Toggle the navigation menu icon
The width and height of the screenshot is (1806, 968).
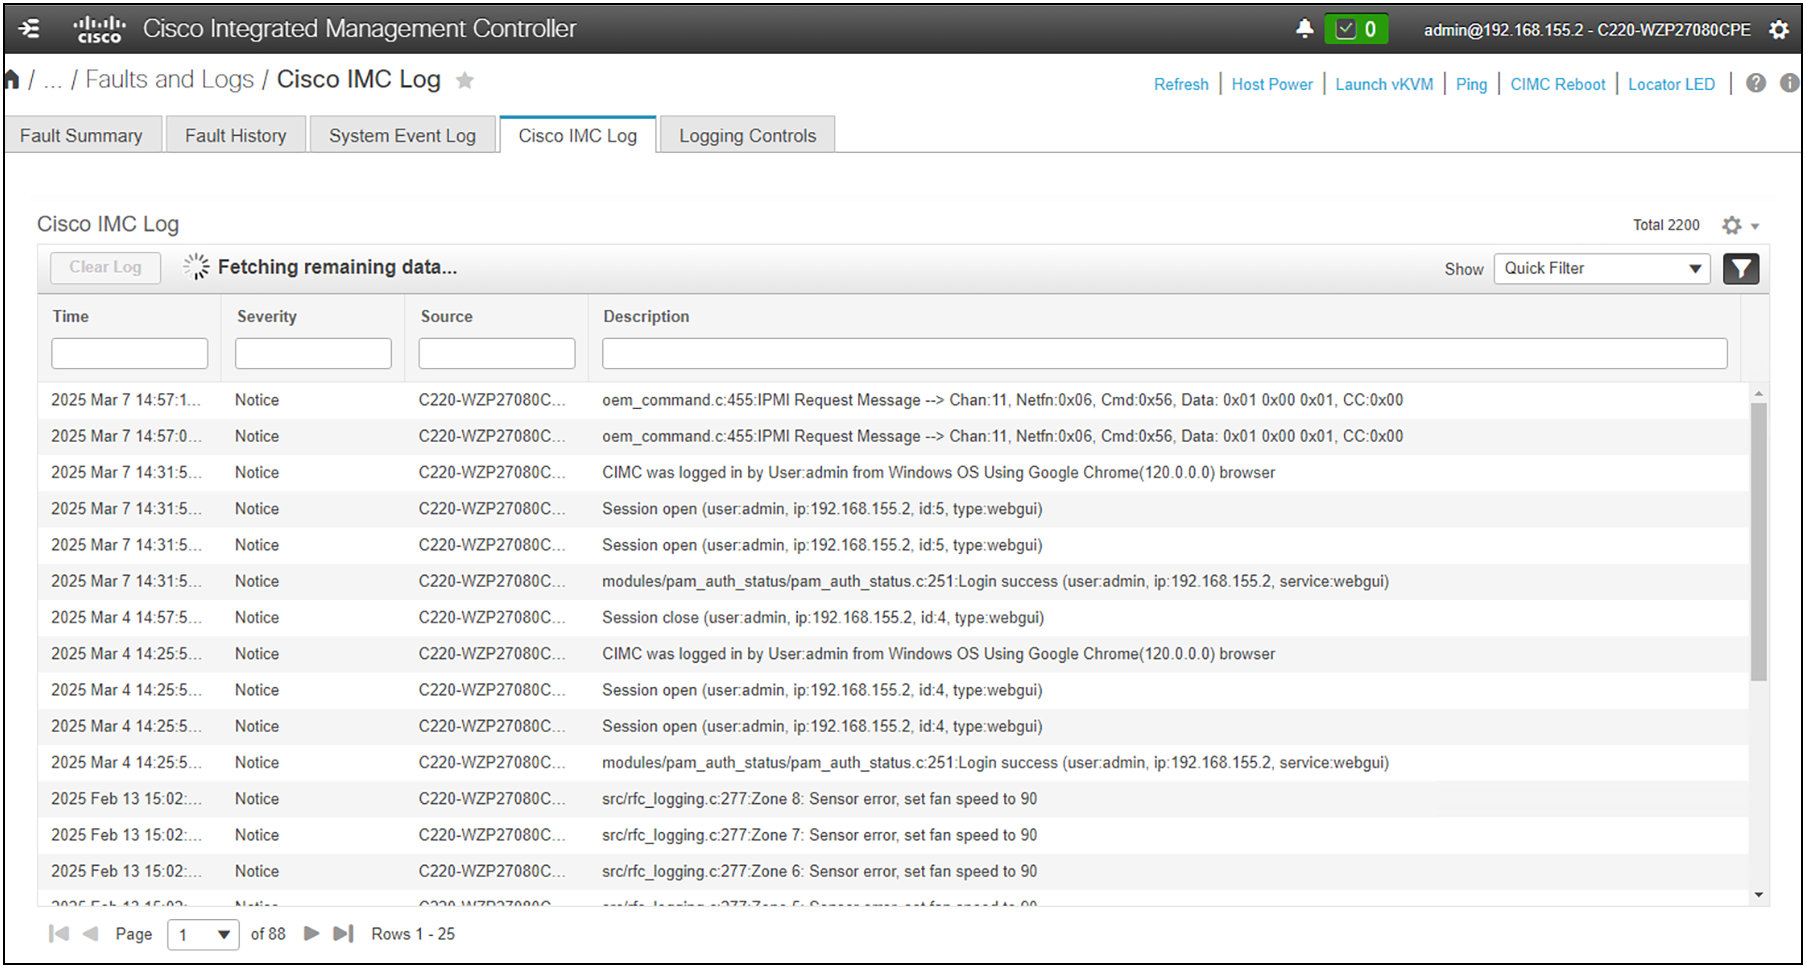click(30, 28)
